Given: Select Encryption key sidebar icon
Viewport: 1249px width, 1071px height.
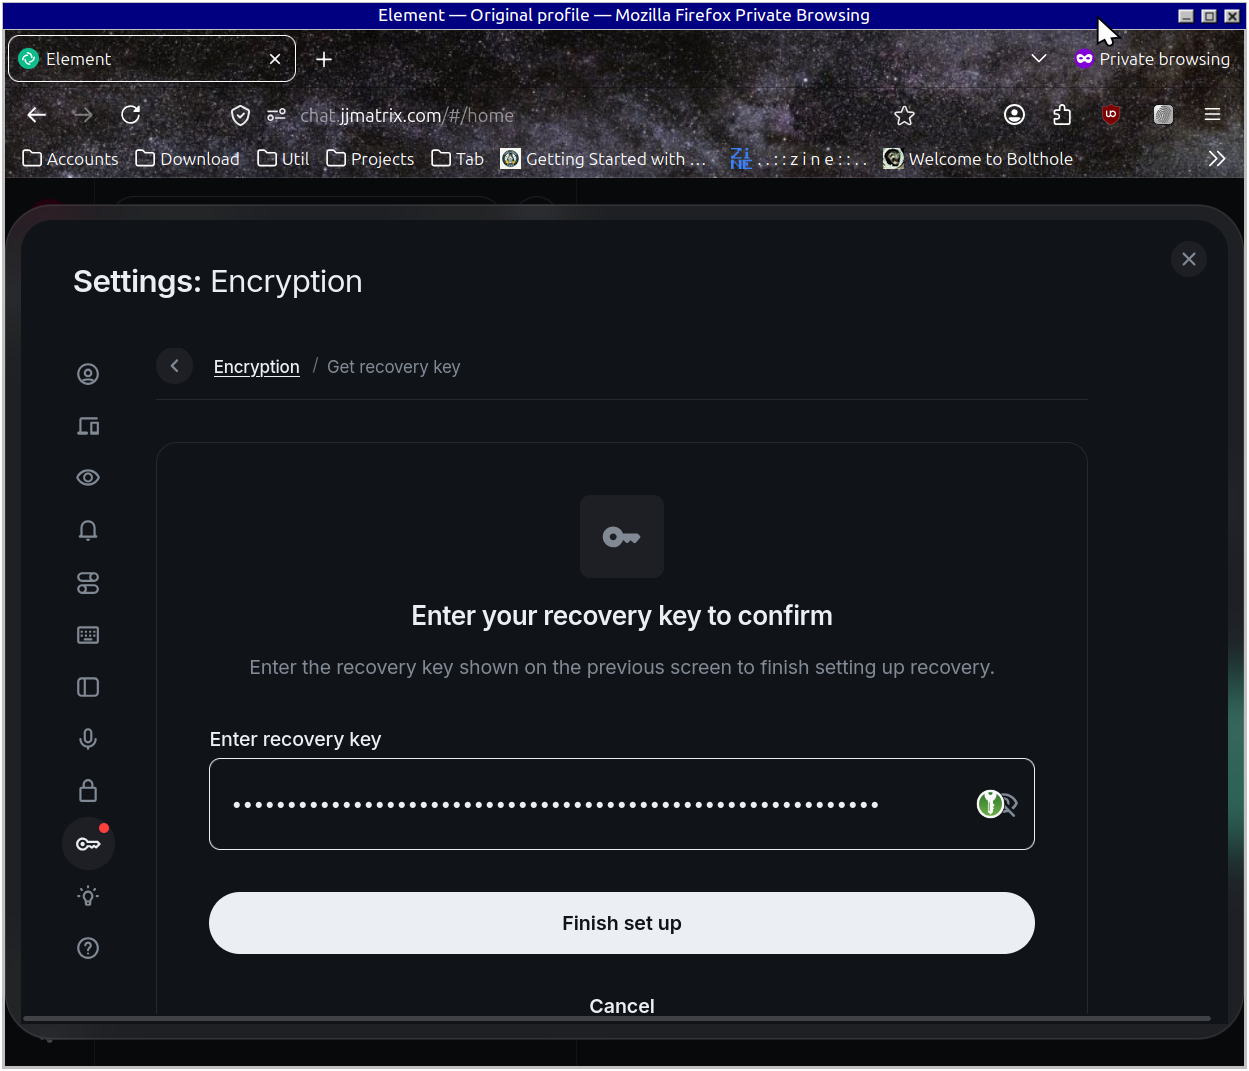Looking at the screenshot, I should (x=88, y=844).
